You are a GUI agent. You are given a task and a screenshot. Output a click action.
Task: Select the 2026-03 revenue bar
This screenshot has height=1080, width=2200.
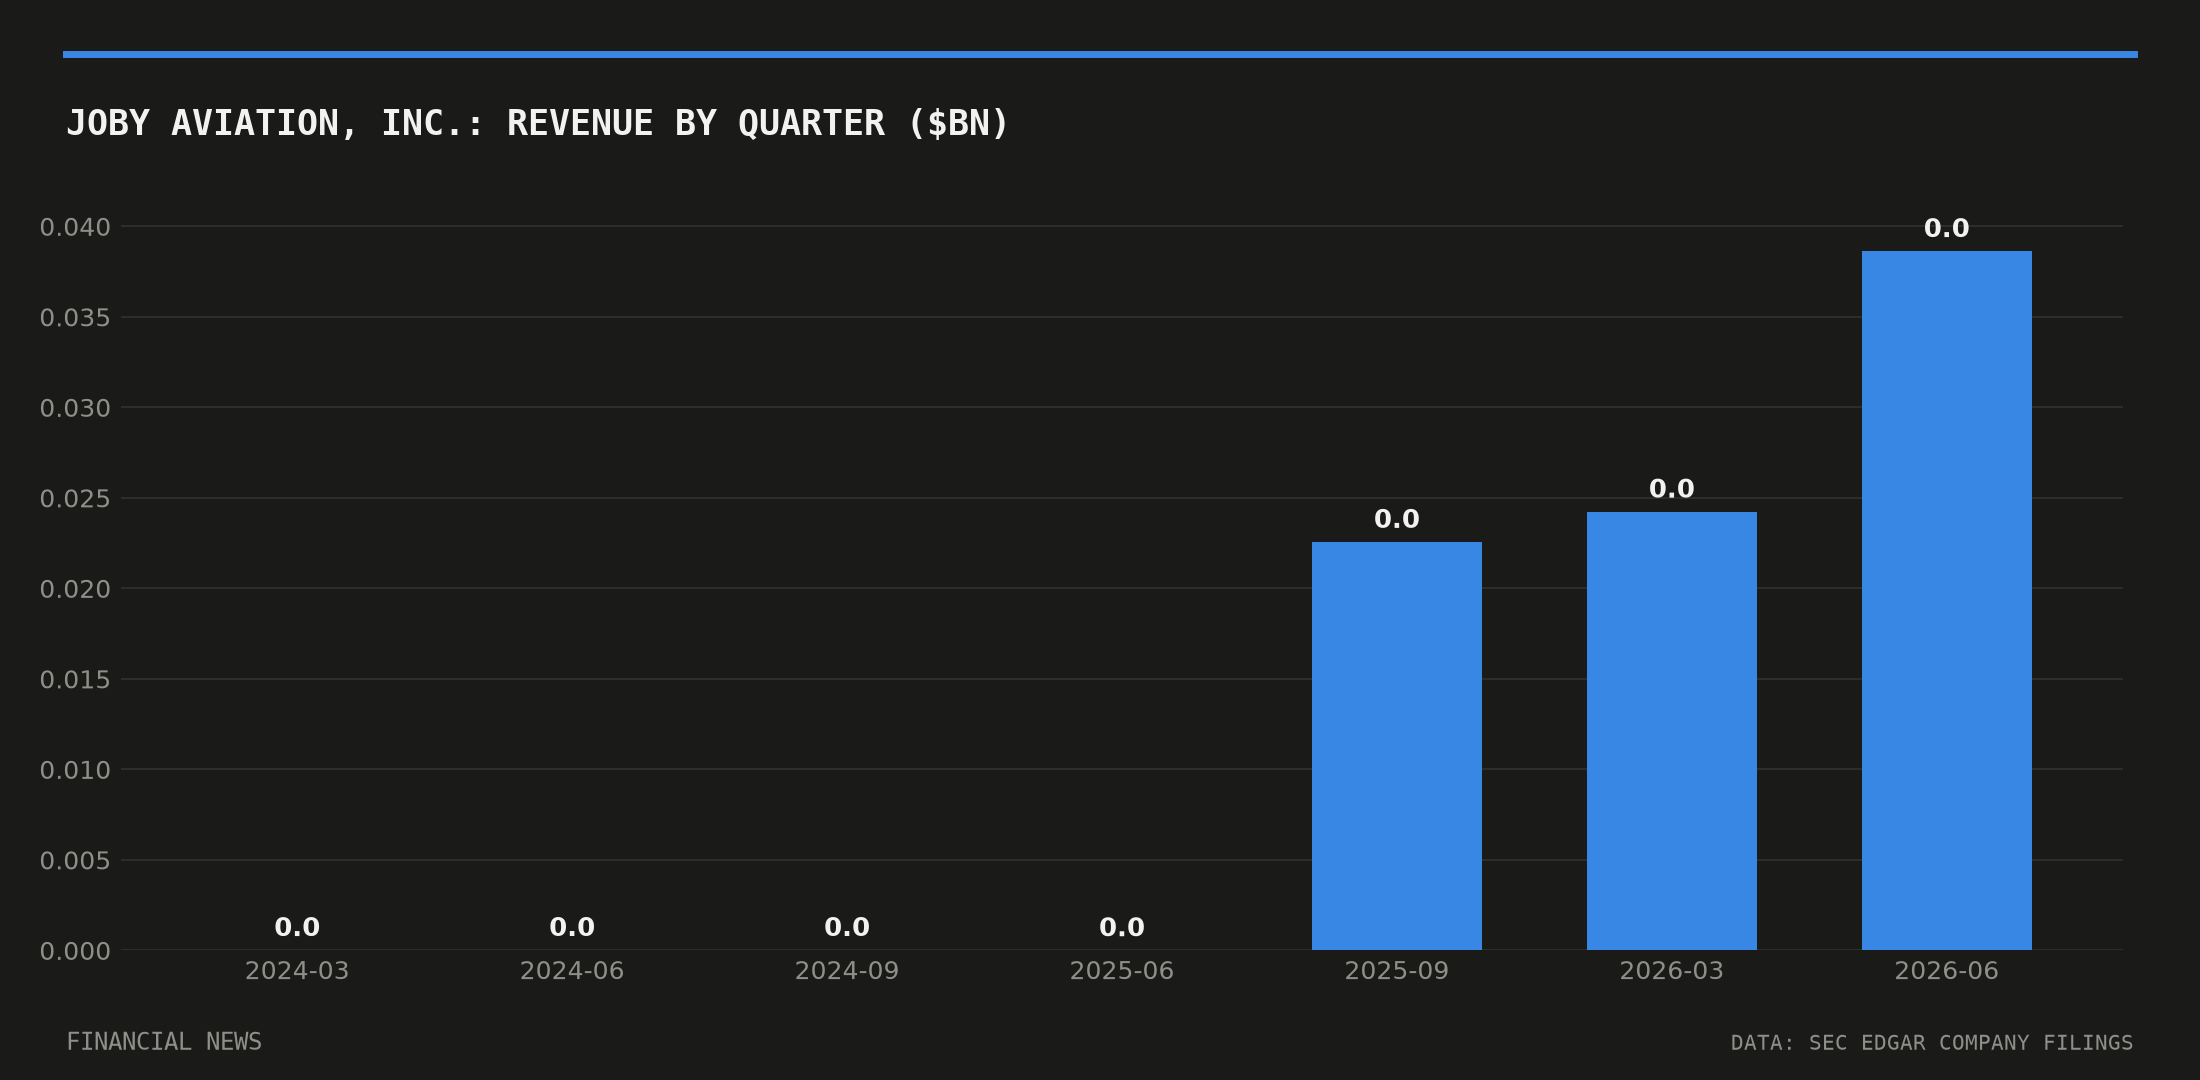pyautogui.click(x=1671, y=731)
